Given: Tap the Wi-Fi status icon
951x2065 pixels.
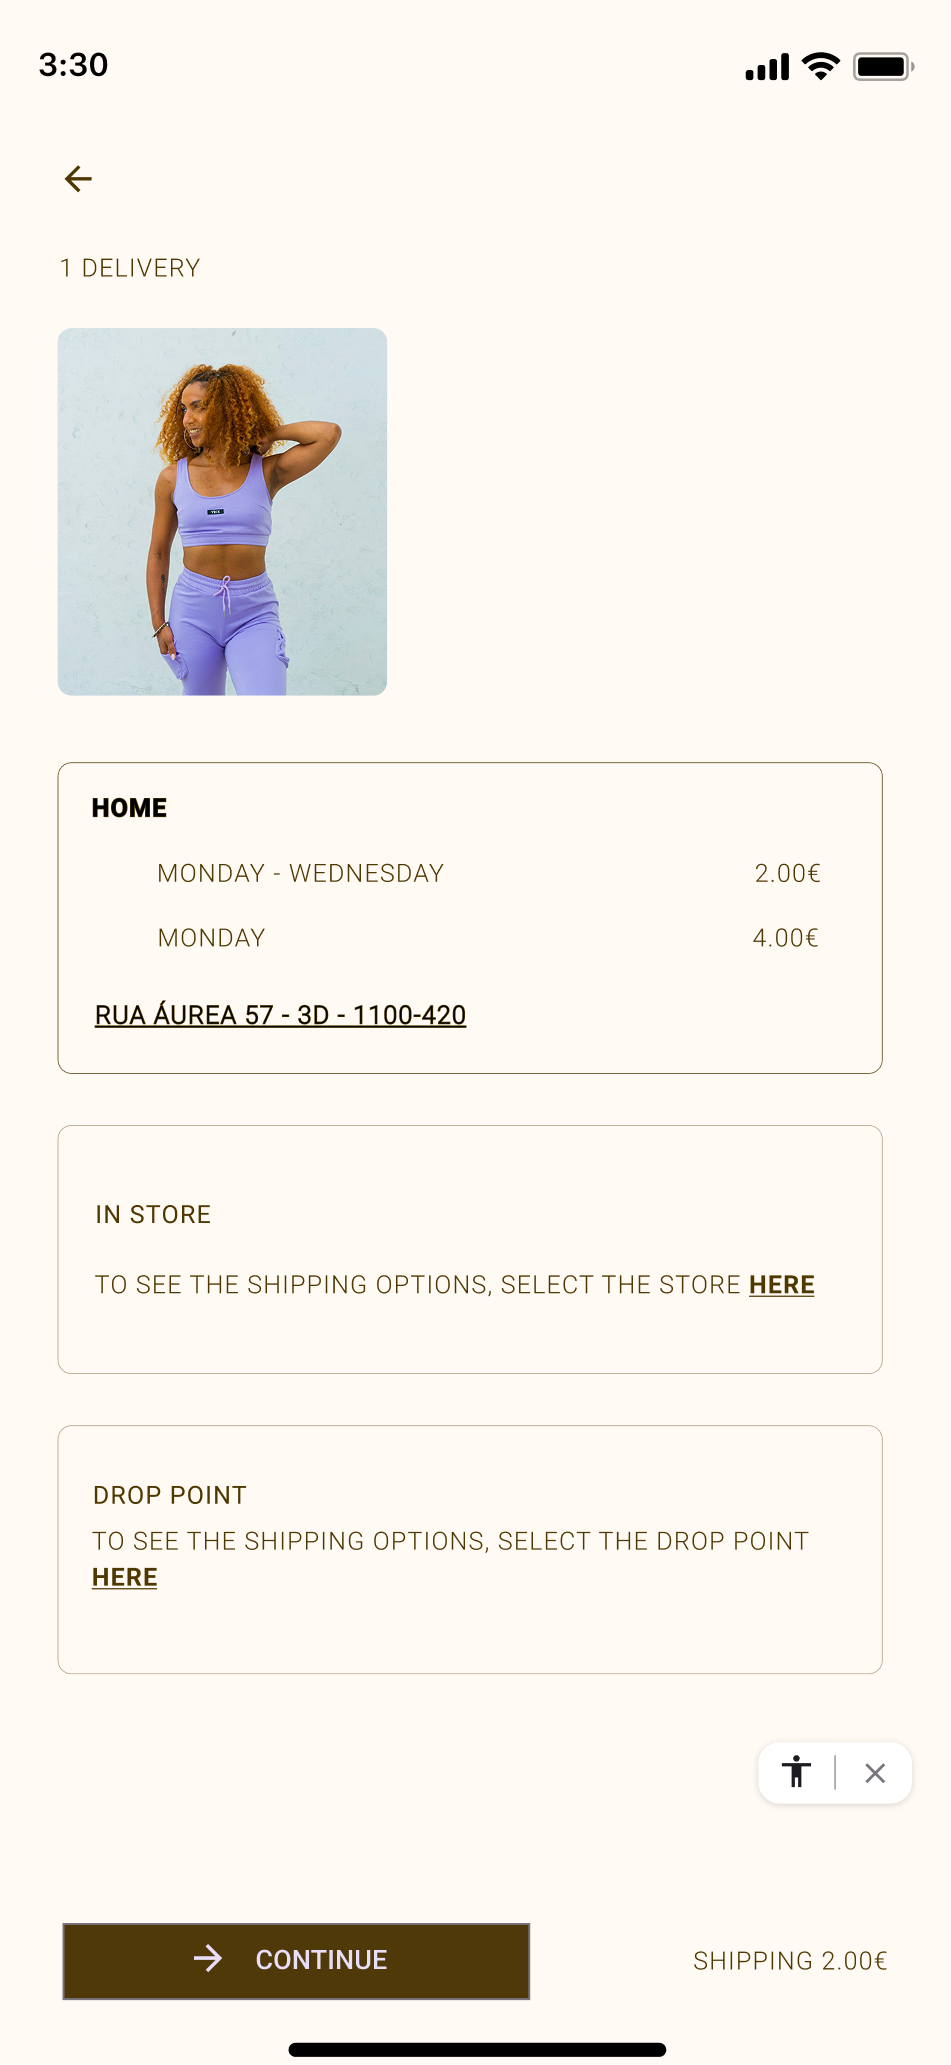Looking at the screenshot, I should 821,66.
